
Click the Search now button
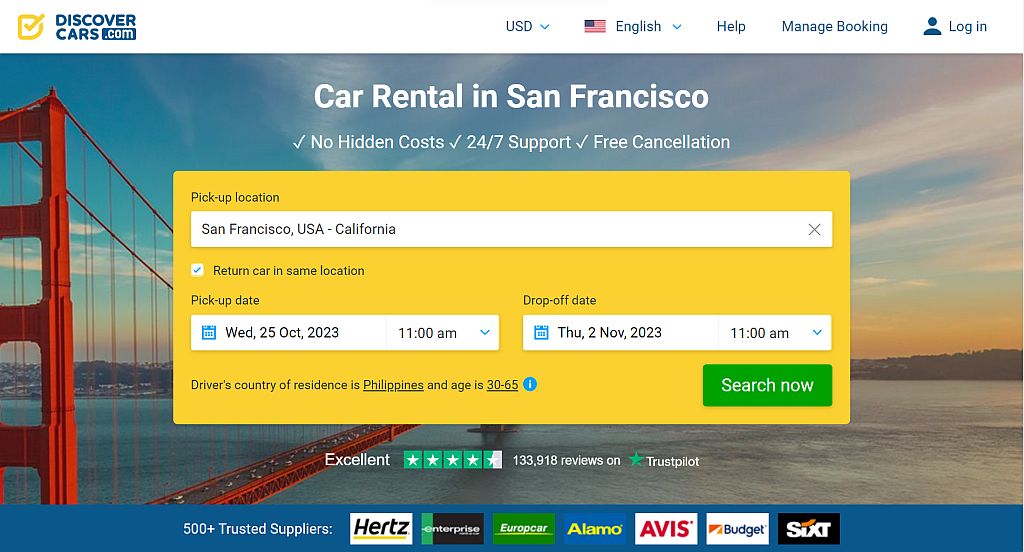pyautogui.click(x=767, y=385)
